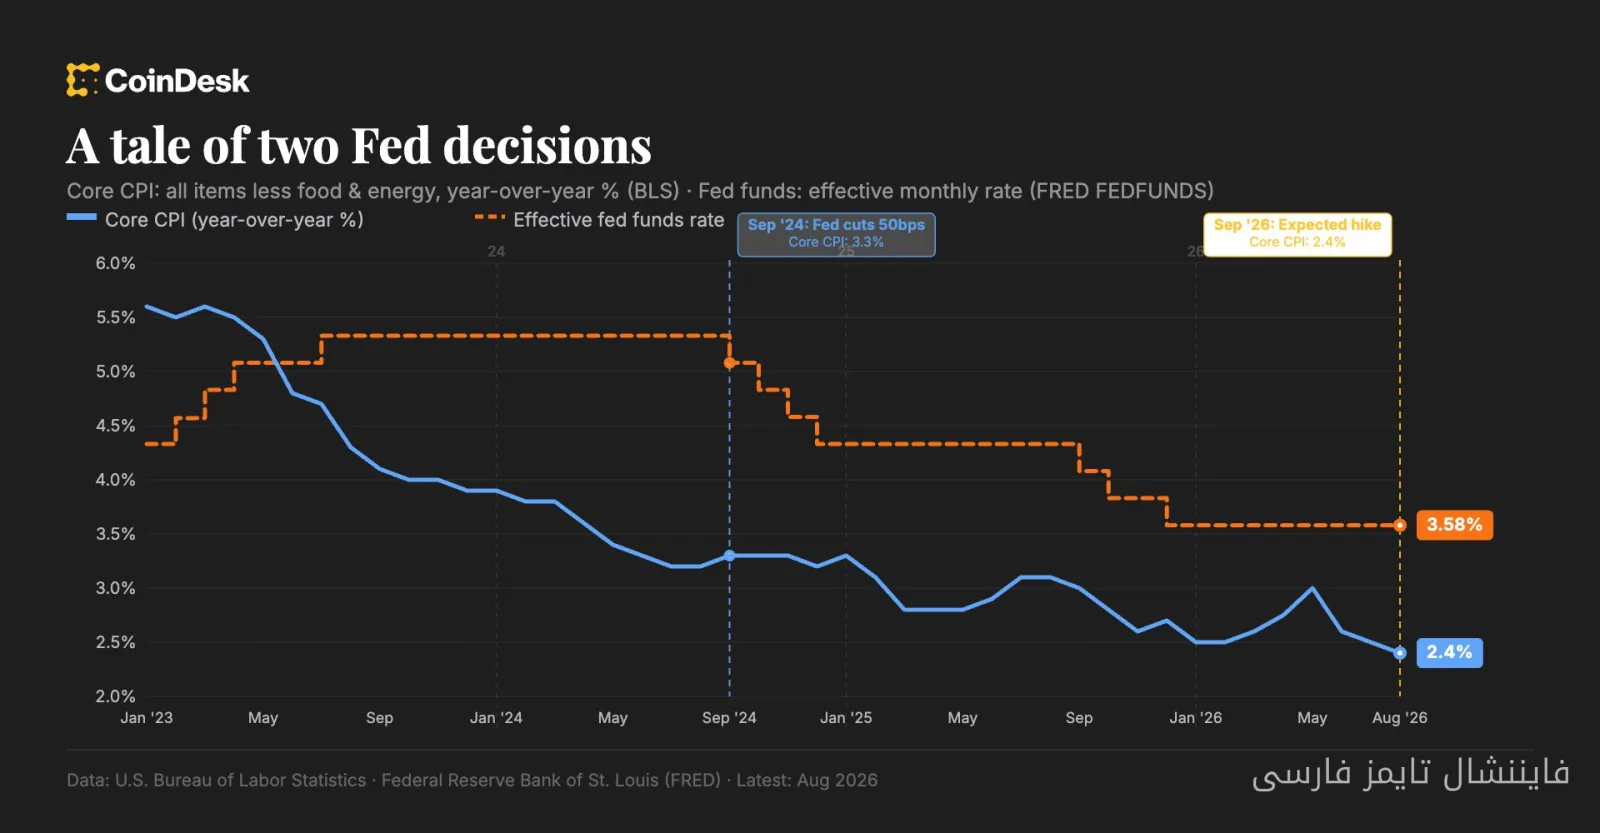Click the Sep '24 x-axis label
Screen dimensions: 1600x833
[729, 717]
